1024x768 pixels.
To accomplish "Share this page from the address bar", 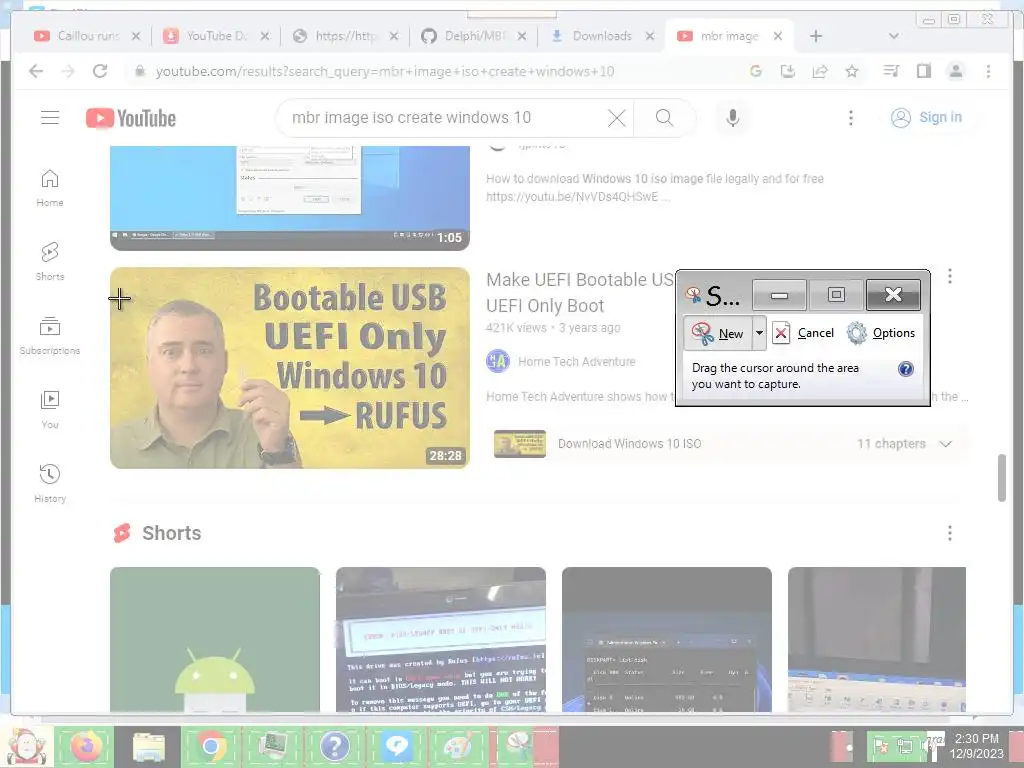I will tap(820, 71).
